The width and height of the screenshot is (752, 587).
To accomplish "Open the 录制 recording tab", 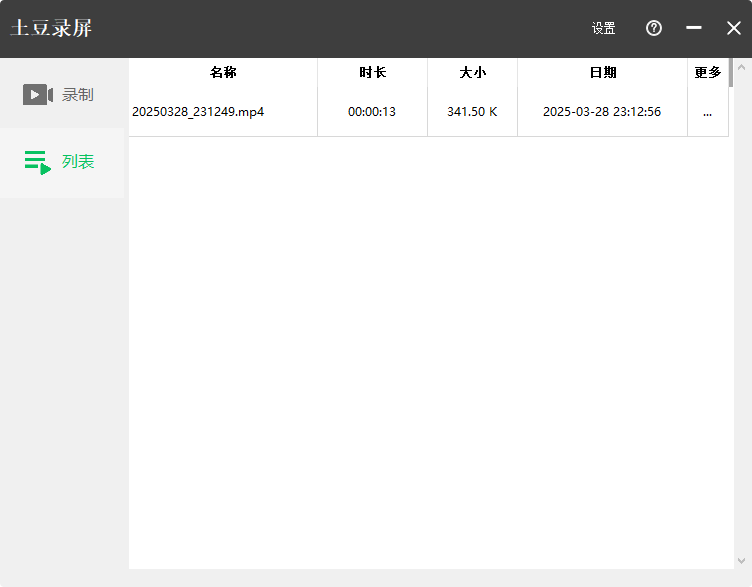I will (62, 94).
